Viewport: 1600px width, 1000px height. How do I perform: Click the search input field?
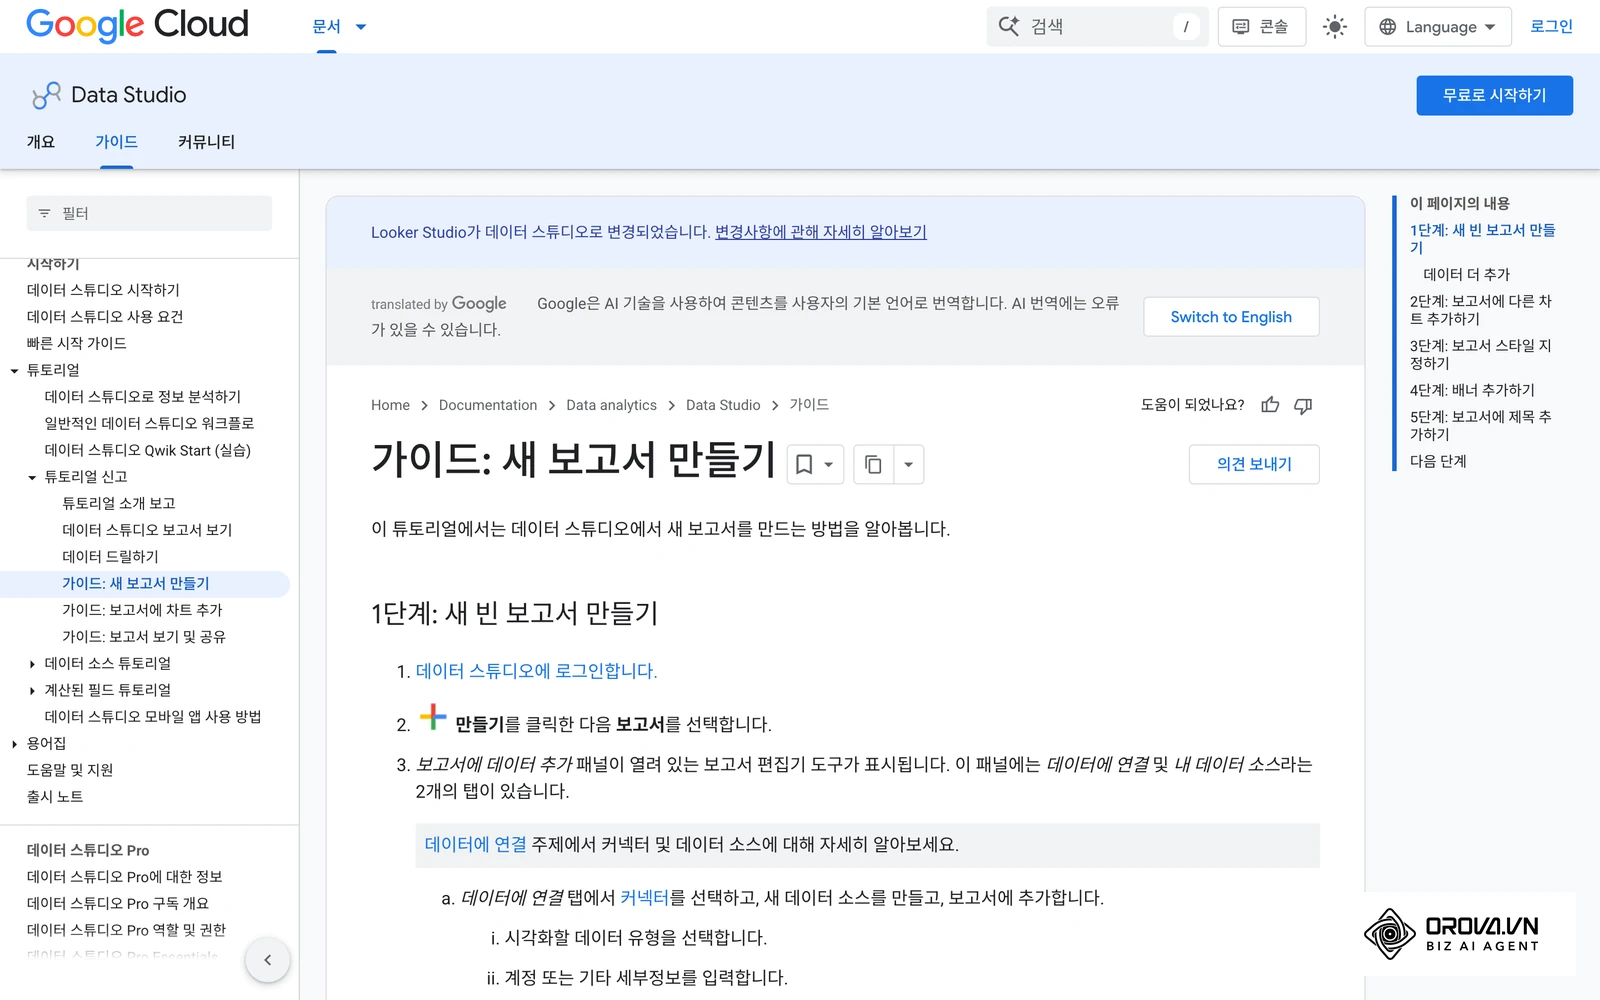[1098, 27]
